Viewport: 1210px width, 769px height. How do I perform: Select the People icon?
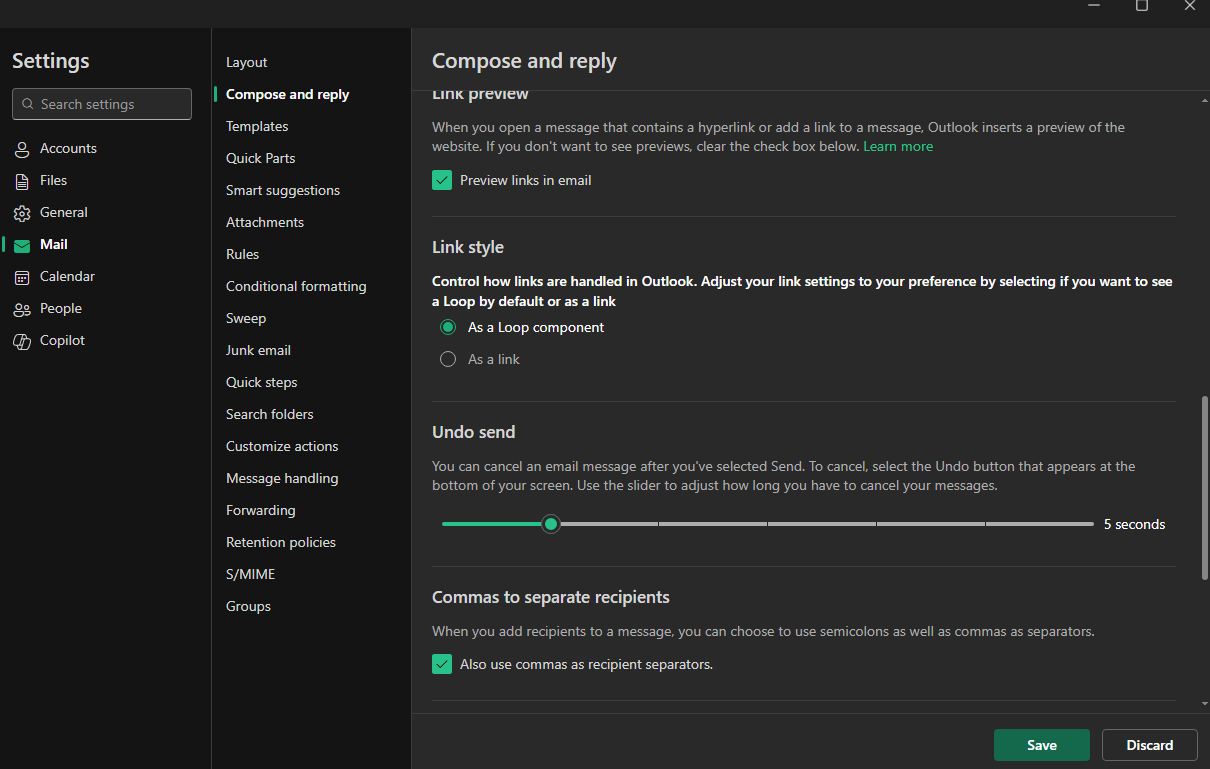coord(22,309)
